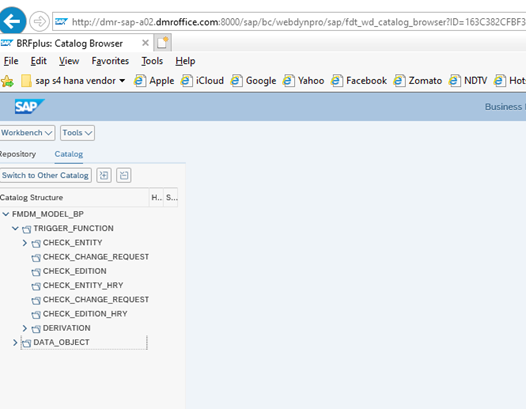Open the View menu
The image size is (526, 409).
coord(69,61)
